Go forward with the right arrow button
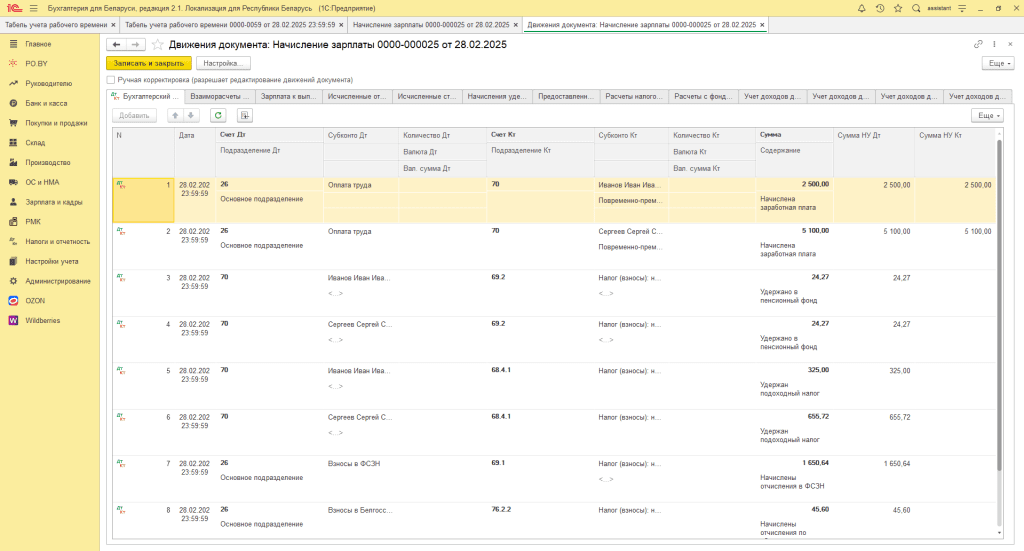 pos(135,44)
